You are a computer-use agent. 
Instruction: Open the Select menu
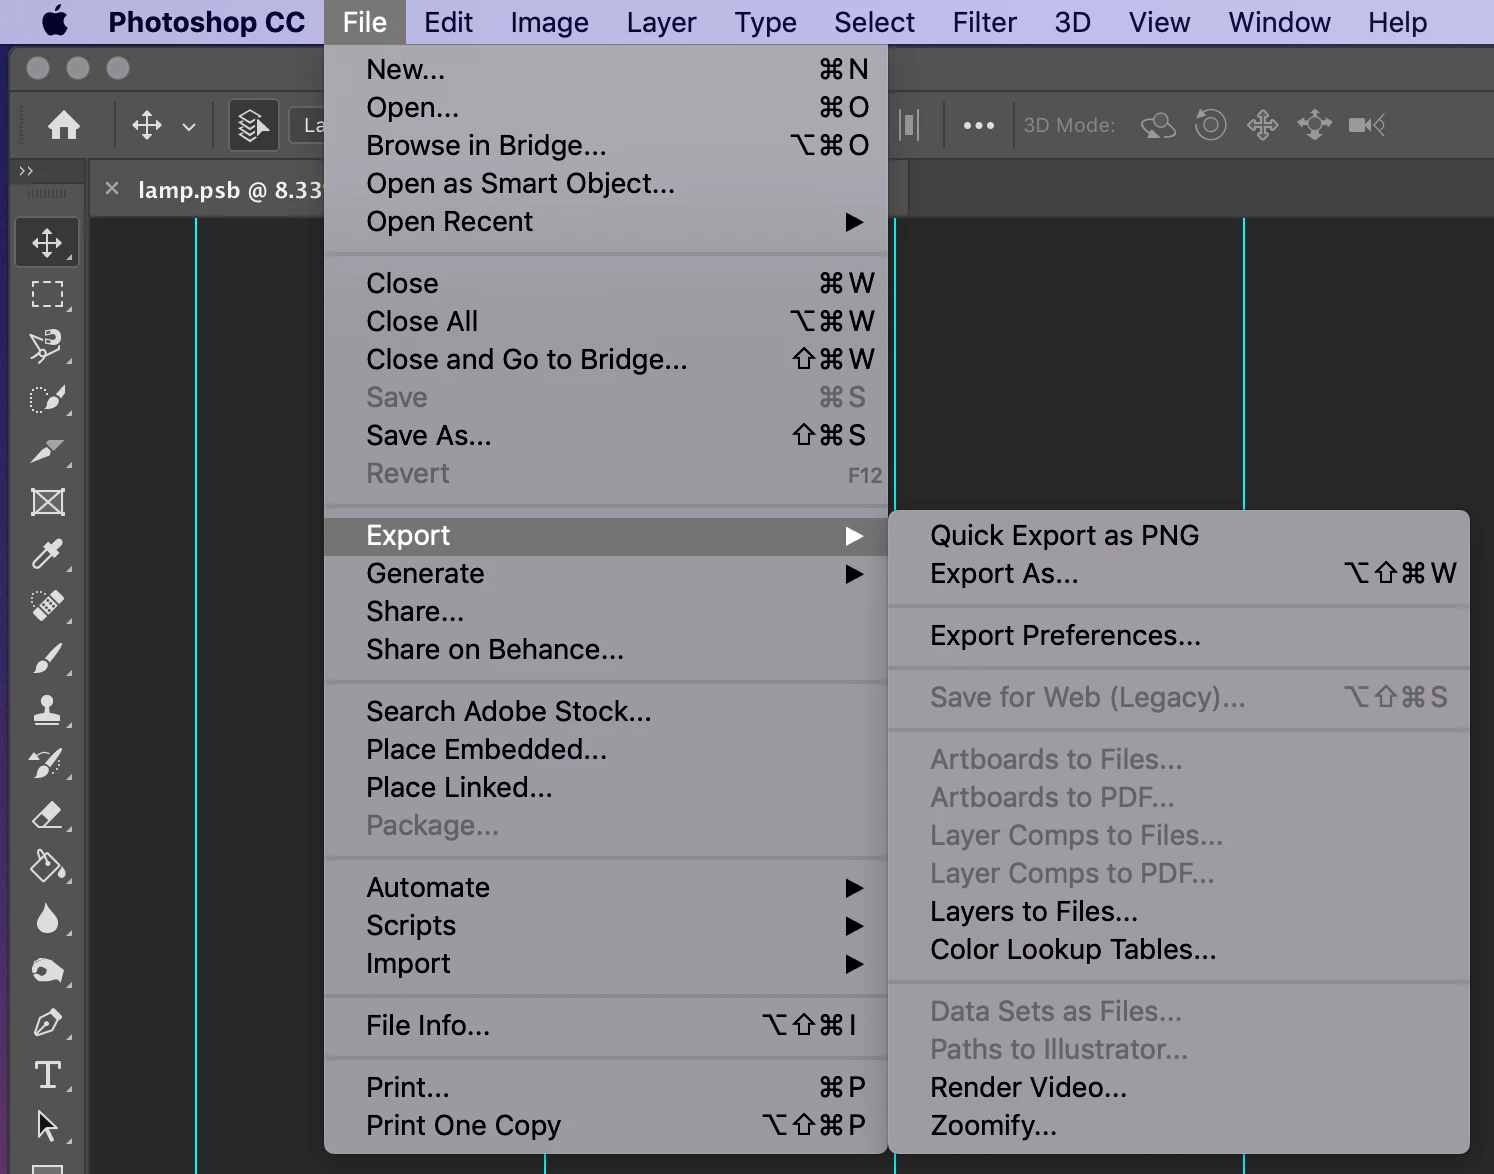[874, 22]
